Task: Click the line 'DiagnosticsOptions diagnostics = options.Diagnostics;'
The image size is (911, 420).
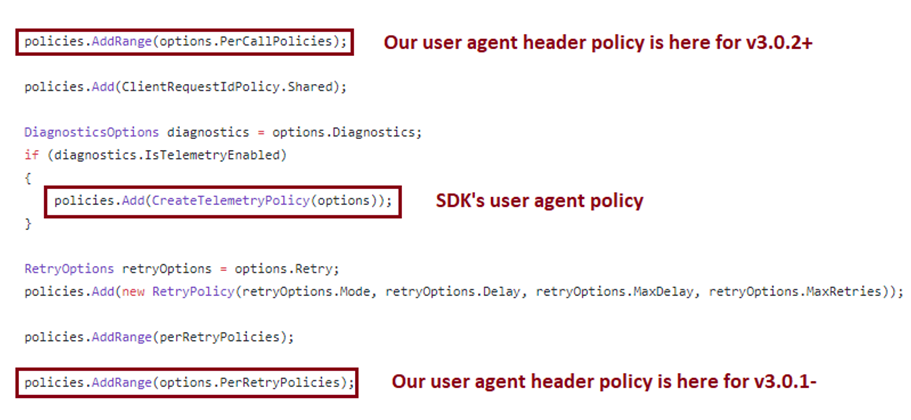Action: coord(223,132)
